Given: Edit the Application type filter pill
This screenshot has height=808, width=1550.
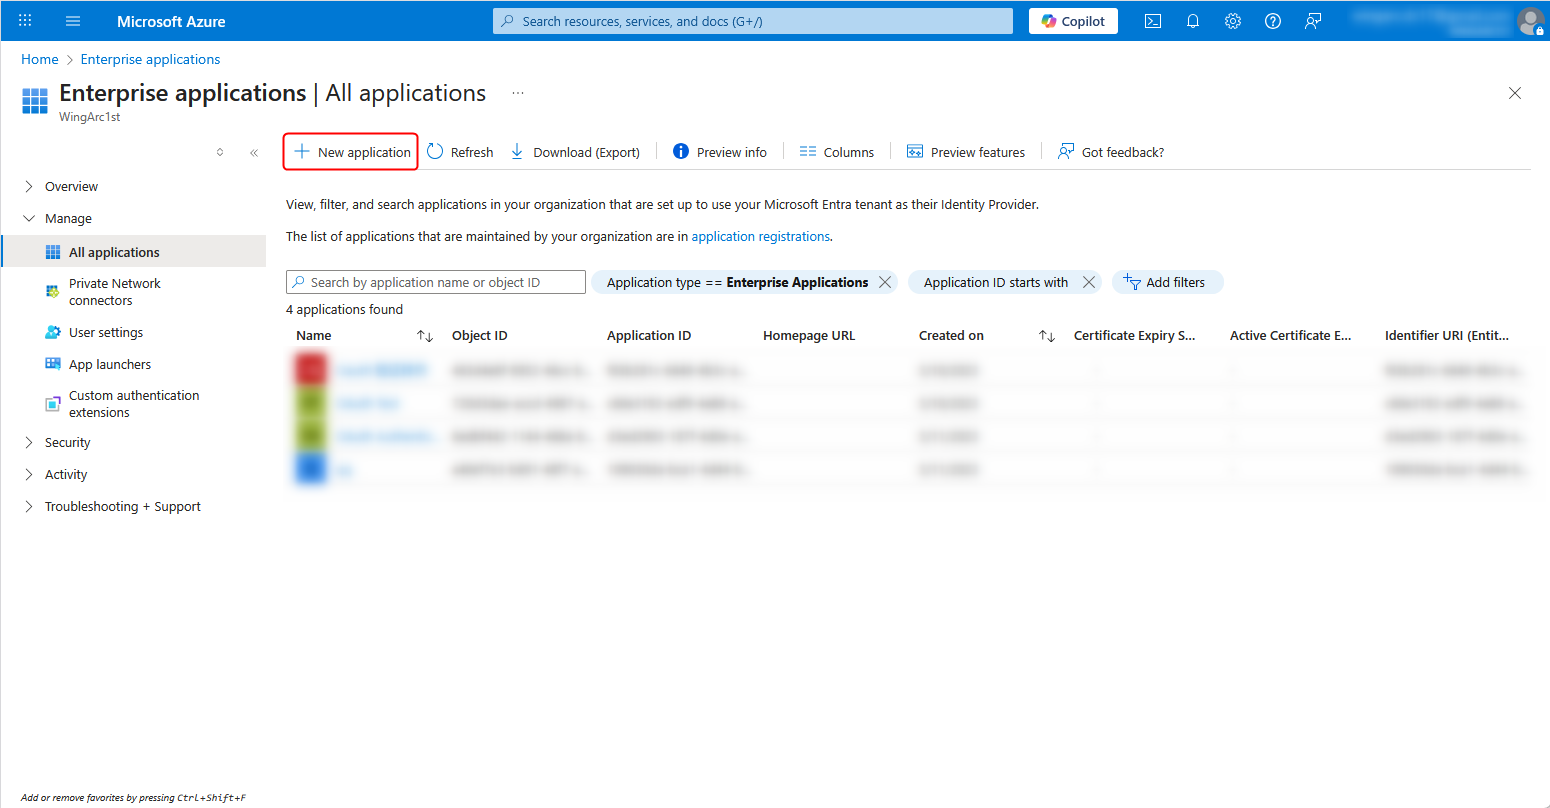Looking at the screenshot, I should pos(737,282).
